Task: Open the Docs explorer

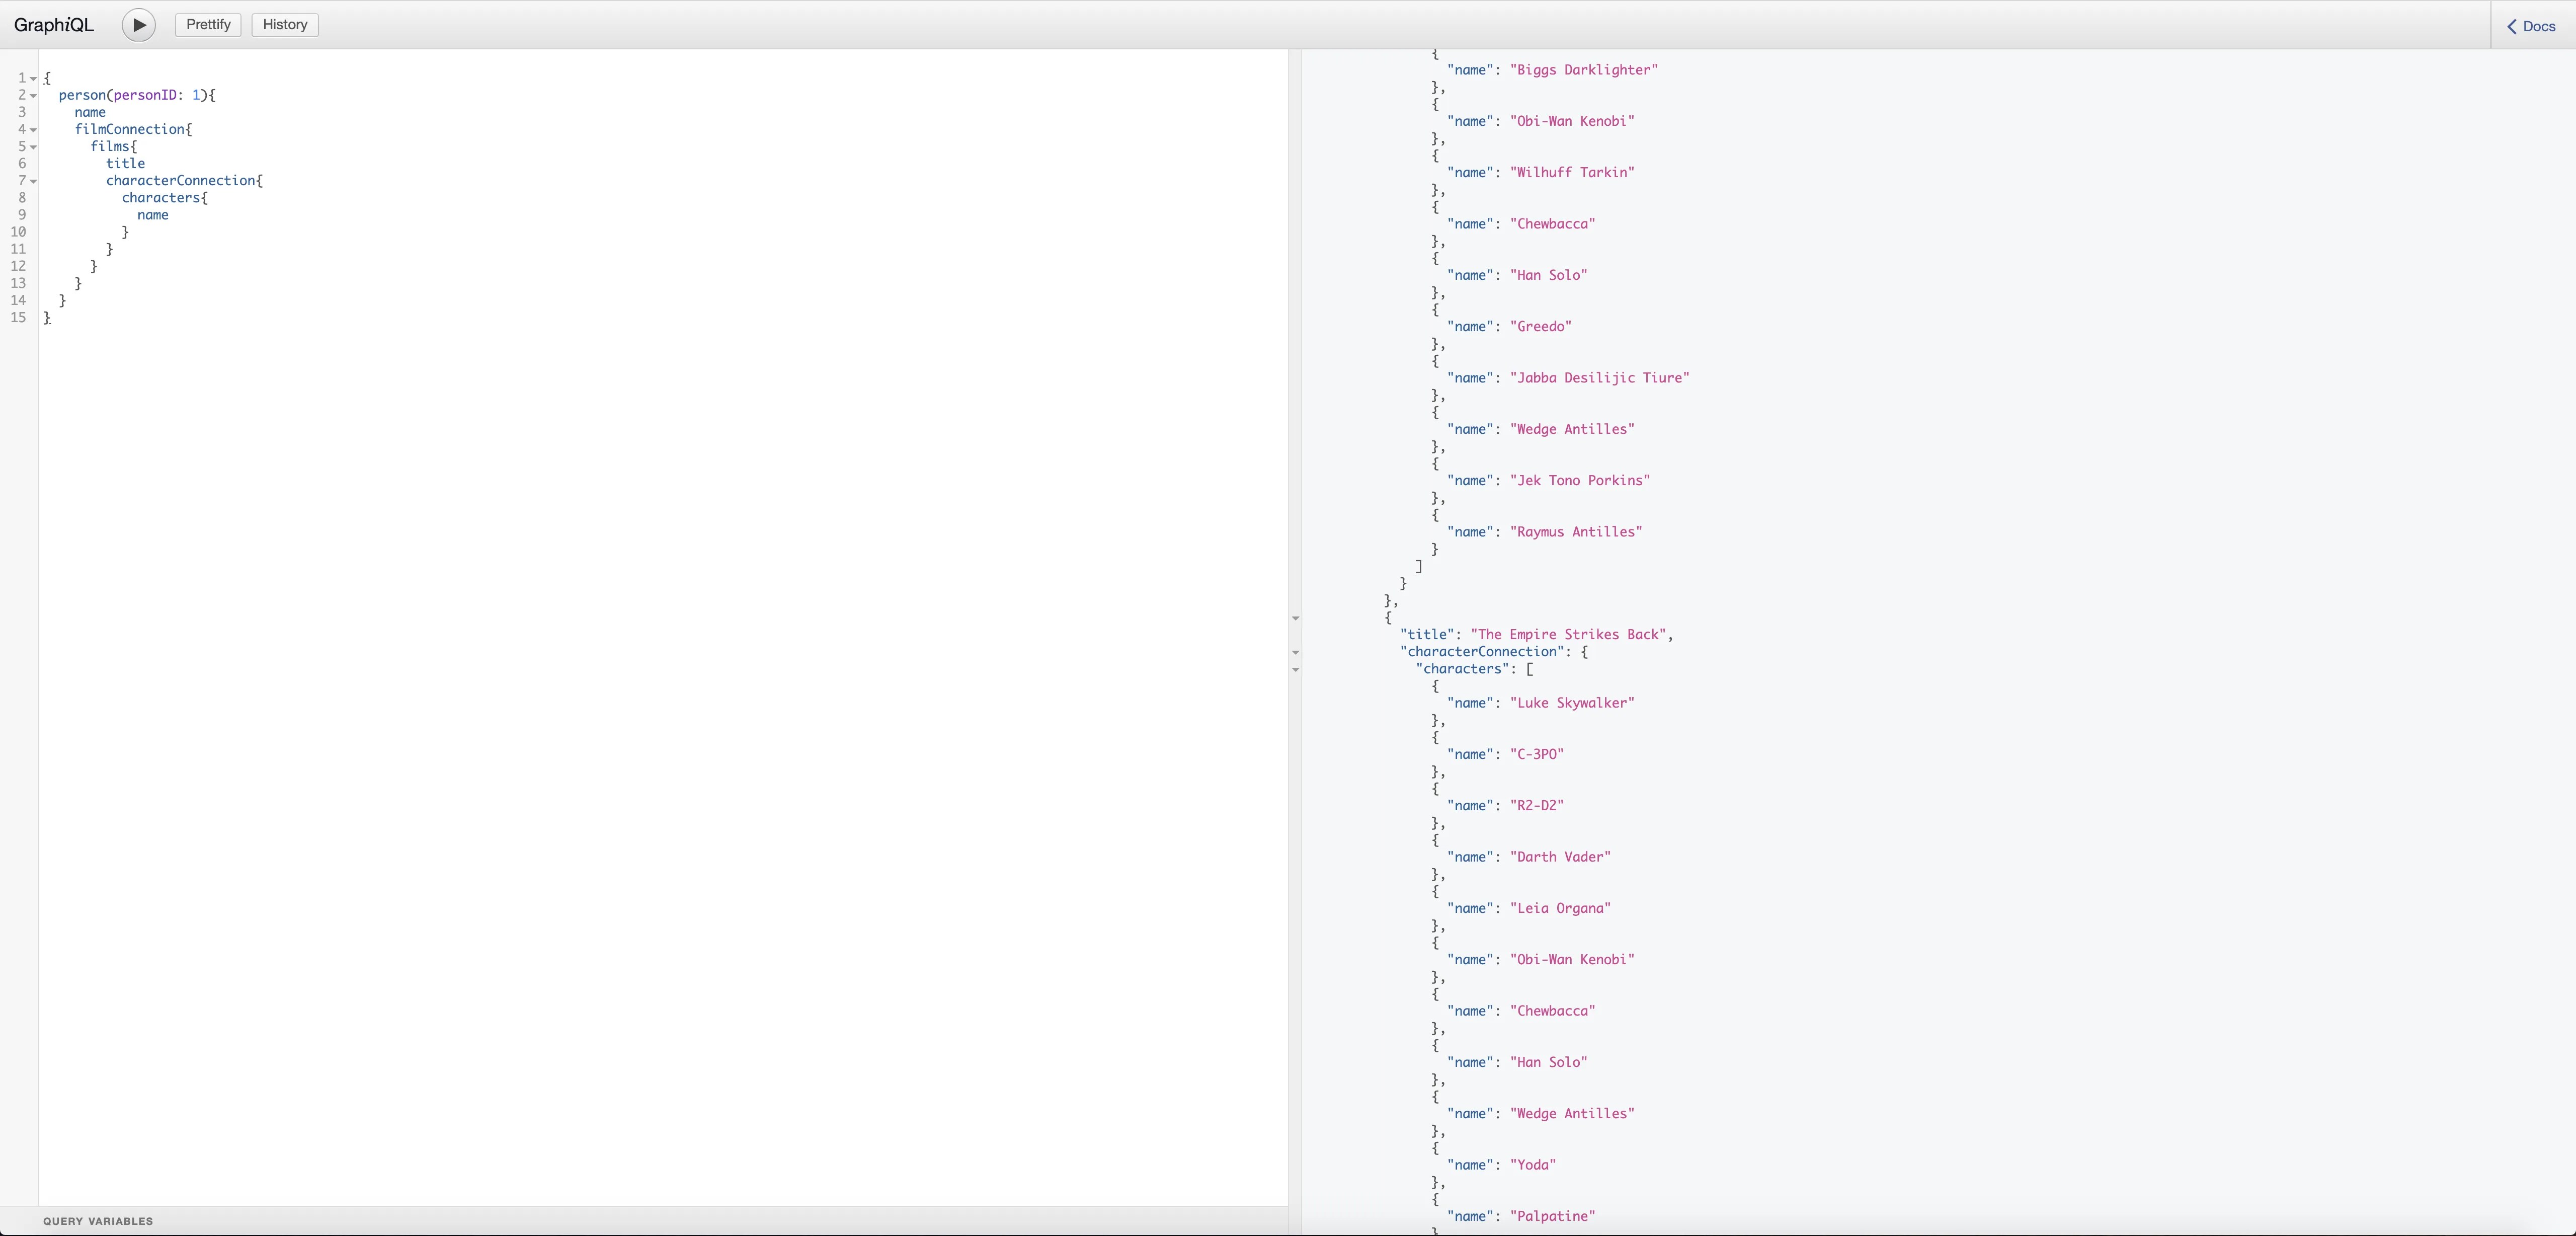Action: click(2532, 26)
